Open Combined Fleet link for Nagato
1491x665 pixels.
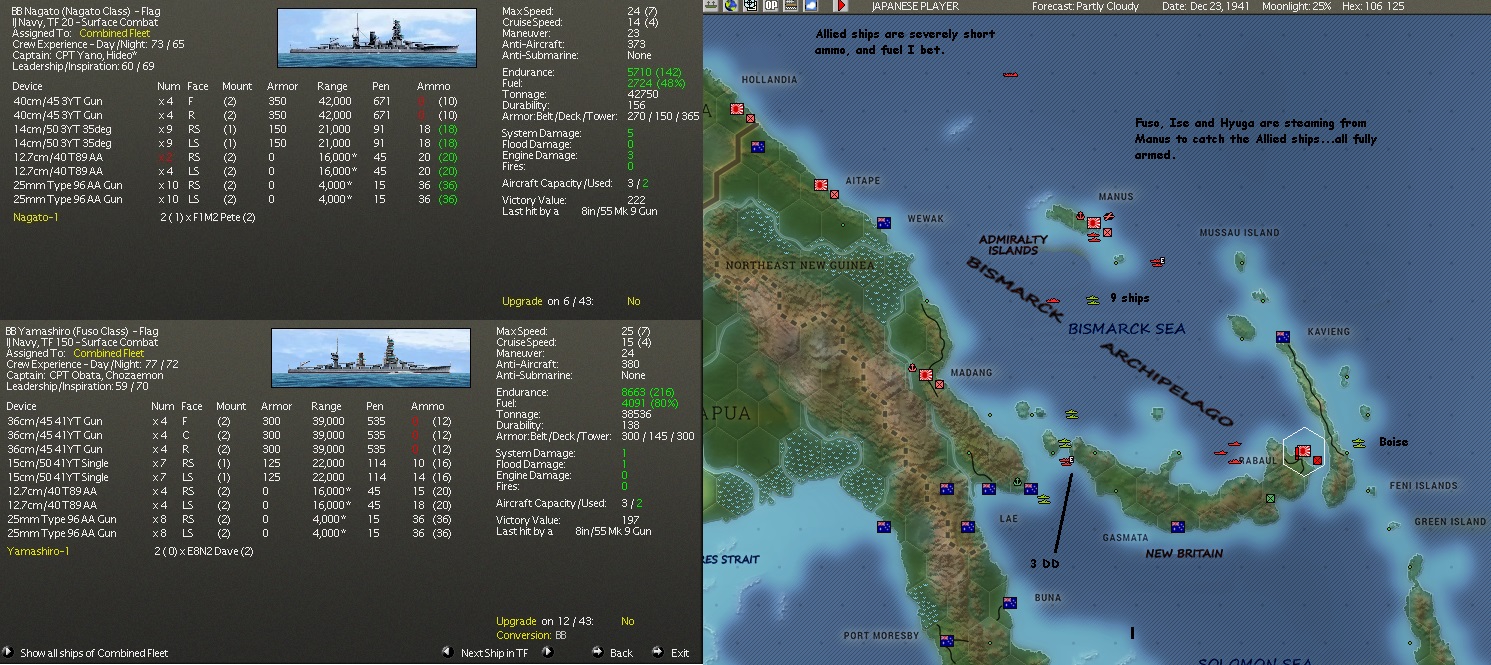115,33
